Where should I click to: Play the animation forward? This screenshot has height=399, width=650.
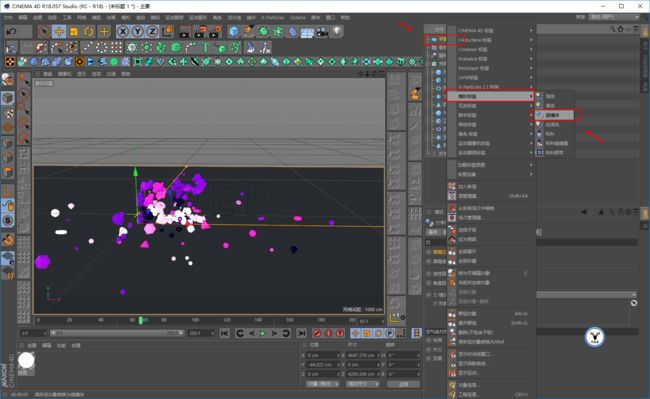(x=262, y=333)
